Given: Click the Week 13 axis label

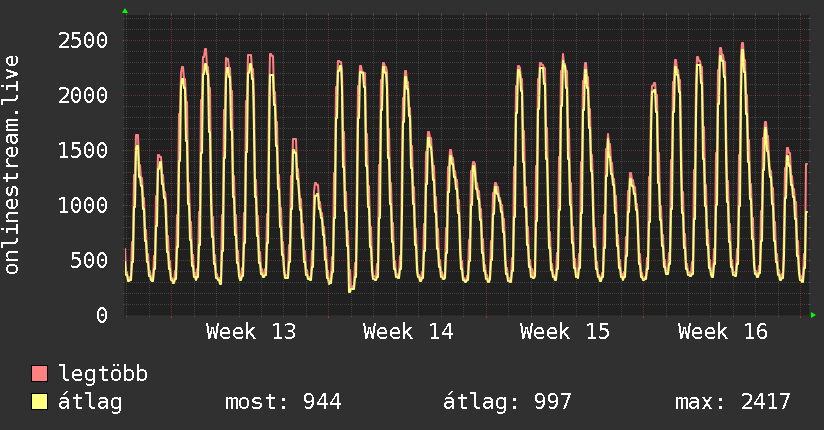Looking at the screenshot, I should [x=251, y=332].
